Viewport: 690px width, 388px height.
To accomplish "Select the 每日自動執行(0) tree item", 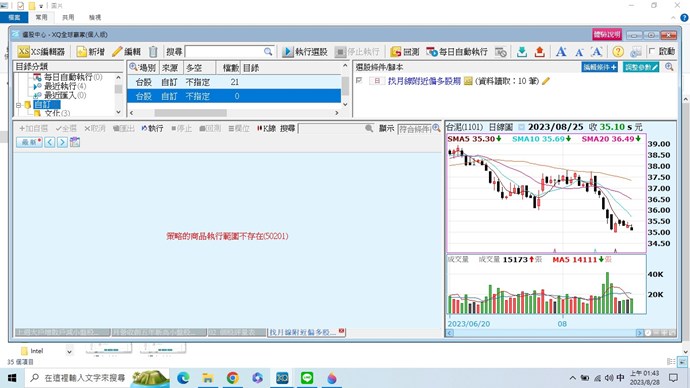I will (x=68, y=77).
